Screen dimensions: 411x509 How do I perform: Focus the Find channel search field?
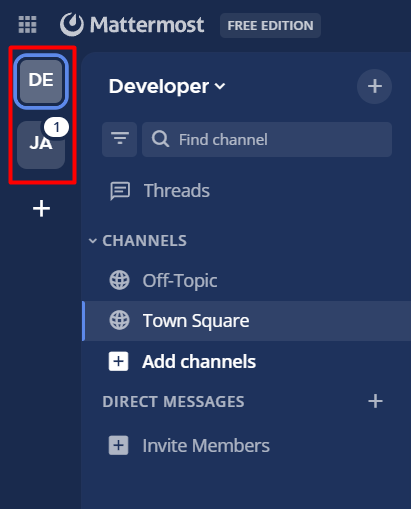(267, 139)
